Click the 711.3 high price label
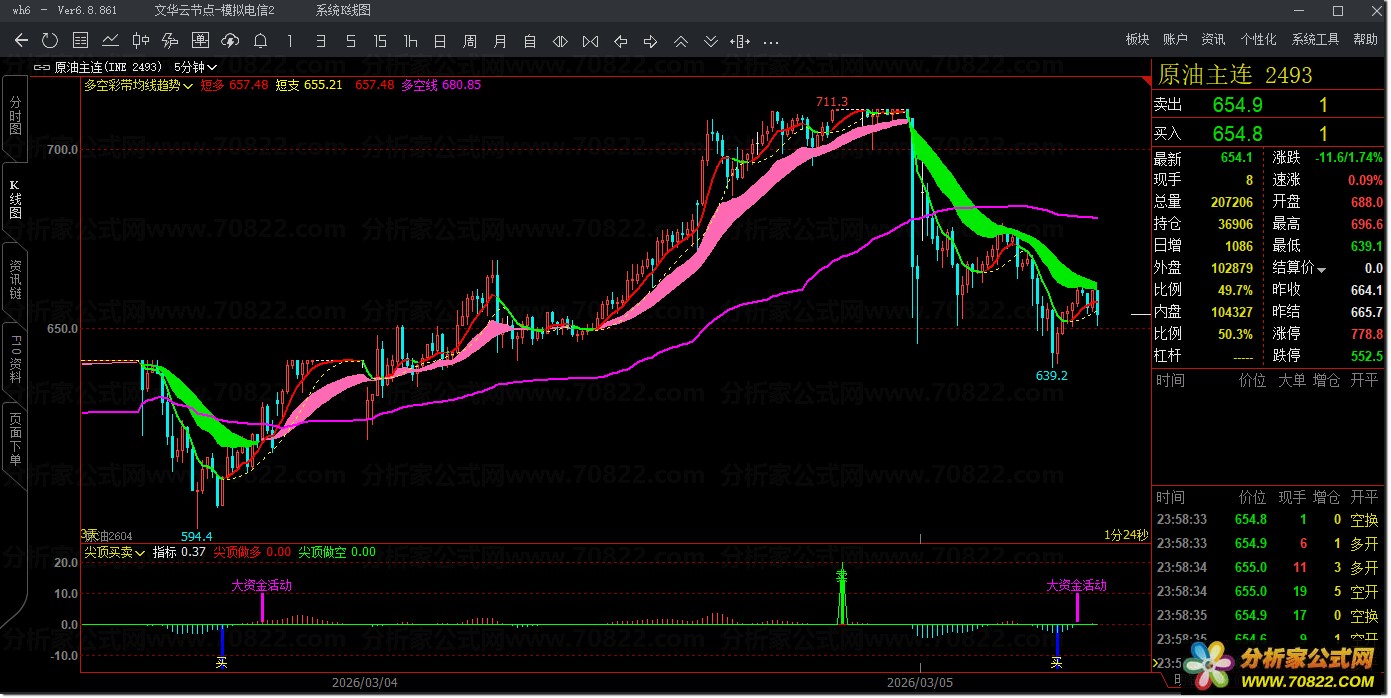This screenshot has height=698, width=1391. click(x=832, y=102)
